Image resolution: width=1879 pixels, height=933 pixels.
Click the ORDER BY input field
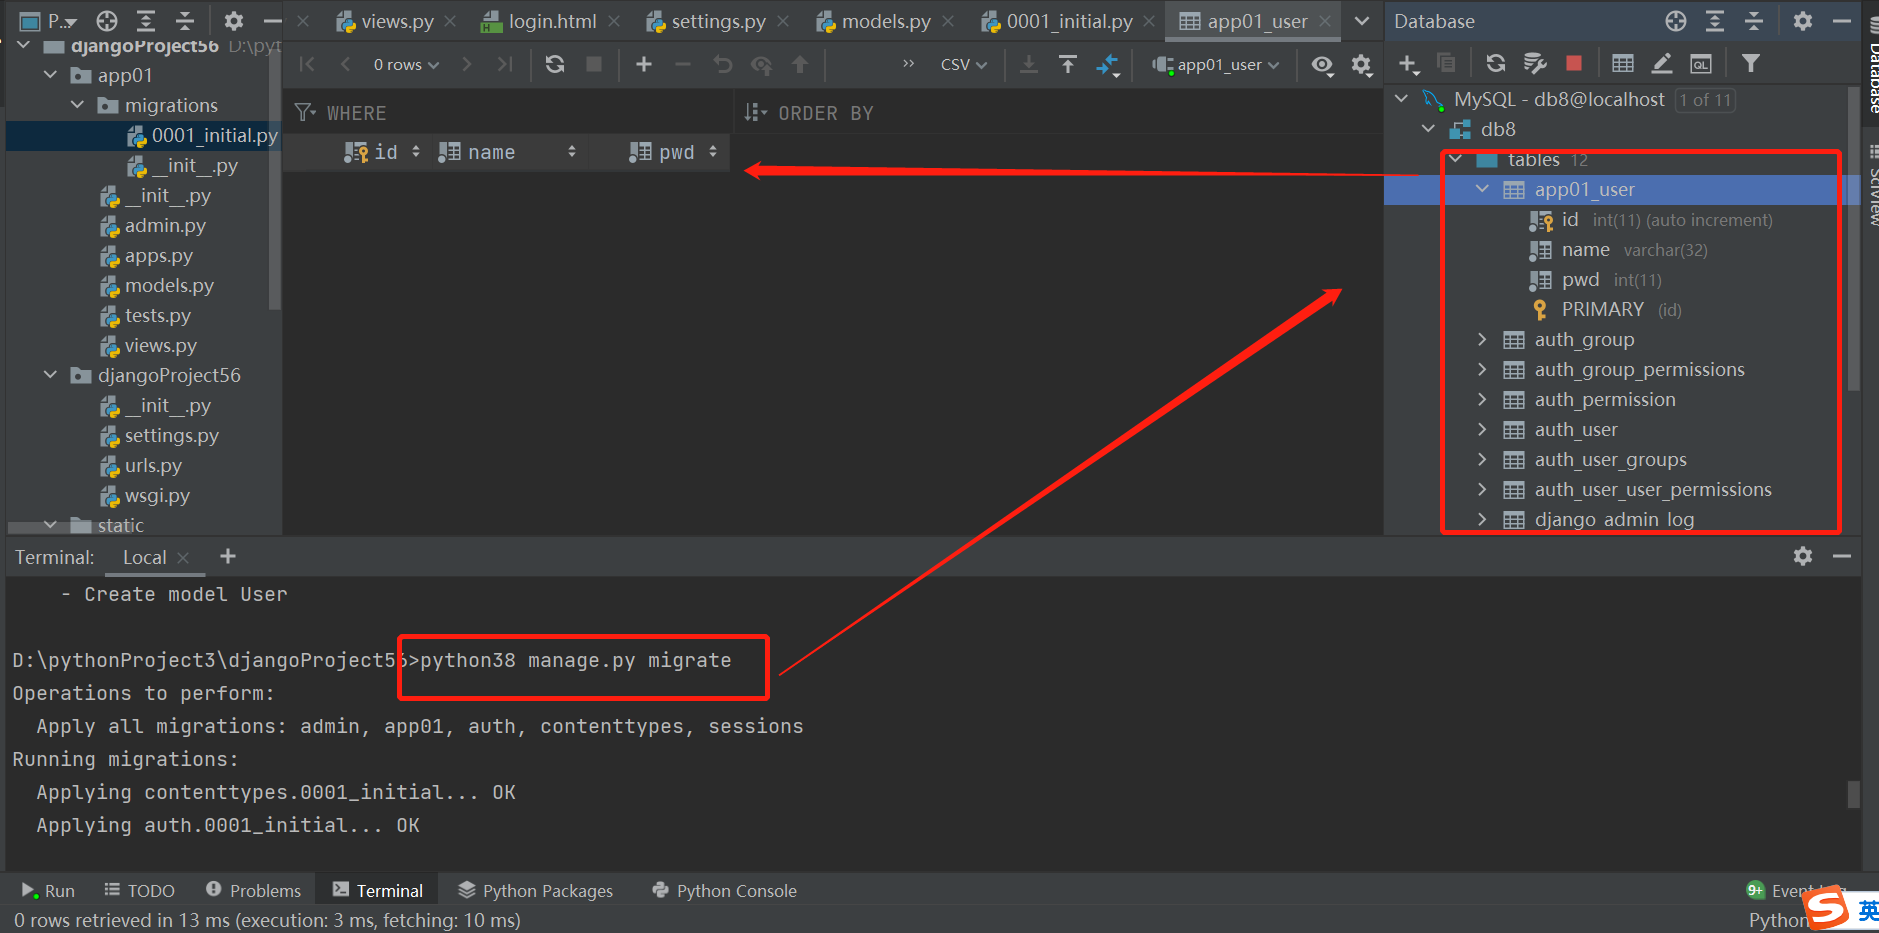pyautogui.click(x=1060, y=113)
